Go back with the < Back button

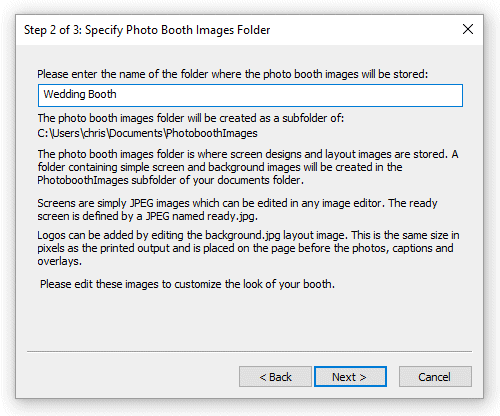pos(275,377)
